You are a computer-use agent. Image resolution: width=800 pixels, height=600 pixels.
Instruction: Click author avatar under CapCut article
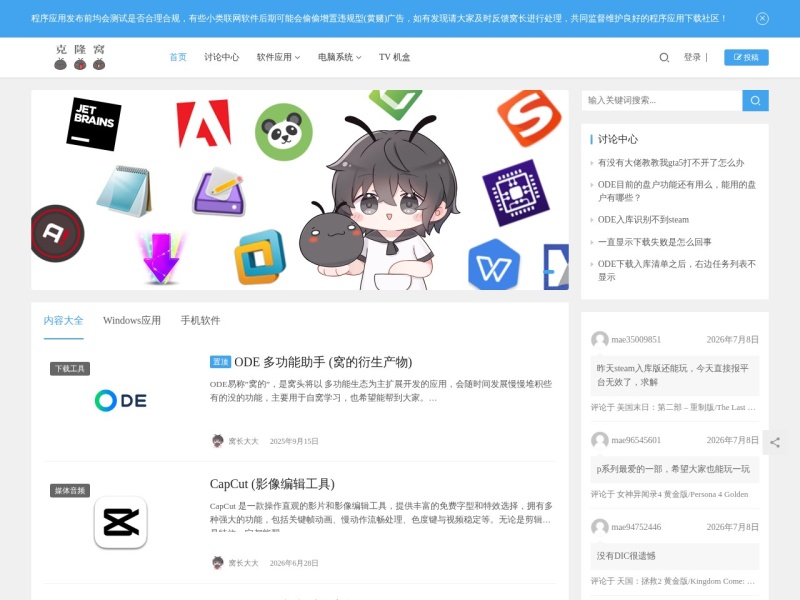[x=218, y=563]
